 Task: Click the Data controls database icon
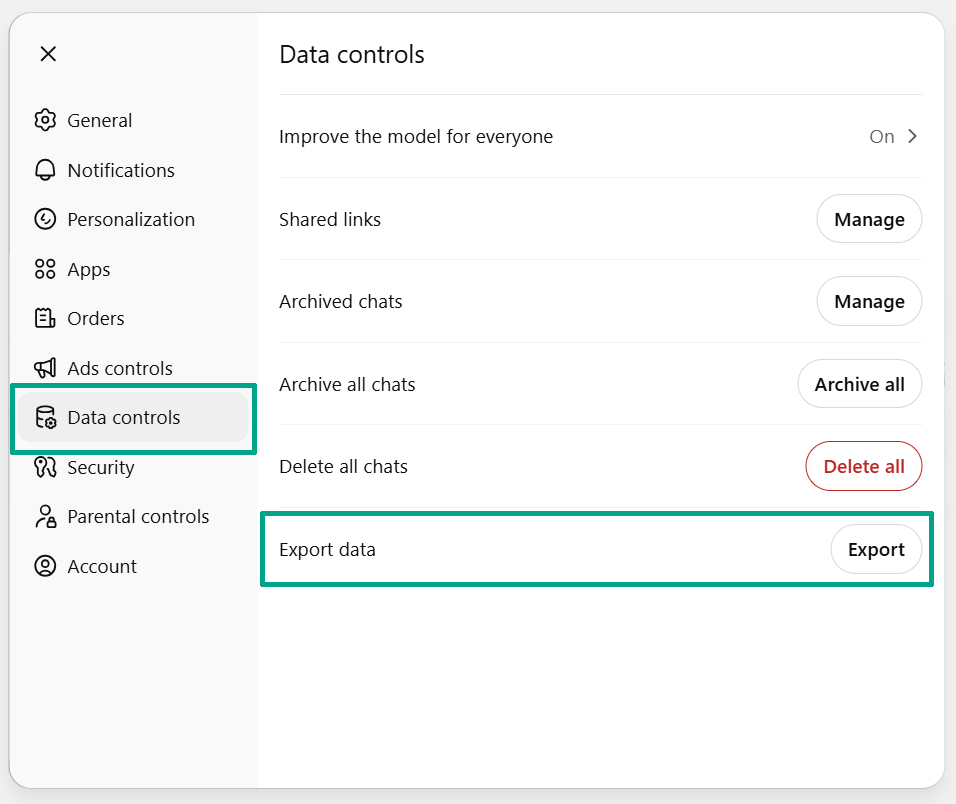point(45,417)
